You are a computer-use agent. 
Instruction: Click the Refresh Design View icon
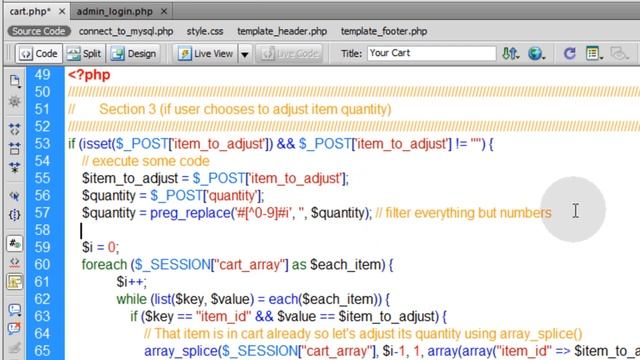569,53
